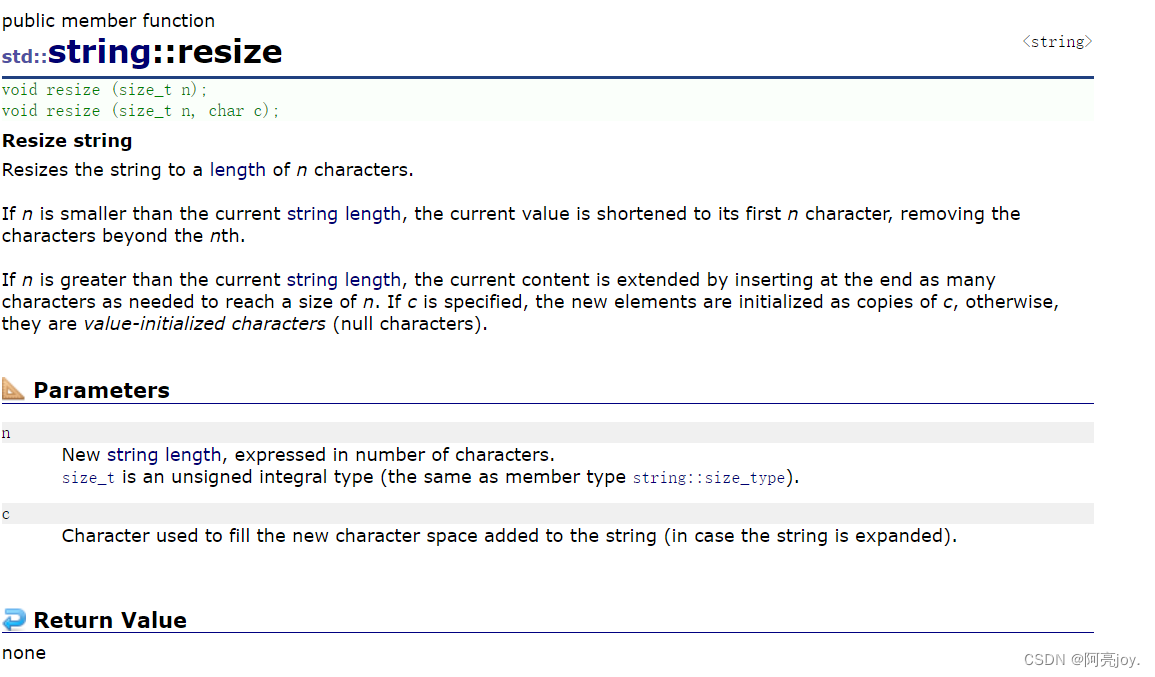Click the parameter c row header
1155x677 pixels.
[x=547, y=513]
